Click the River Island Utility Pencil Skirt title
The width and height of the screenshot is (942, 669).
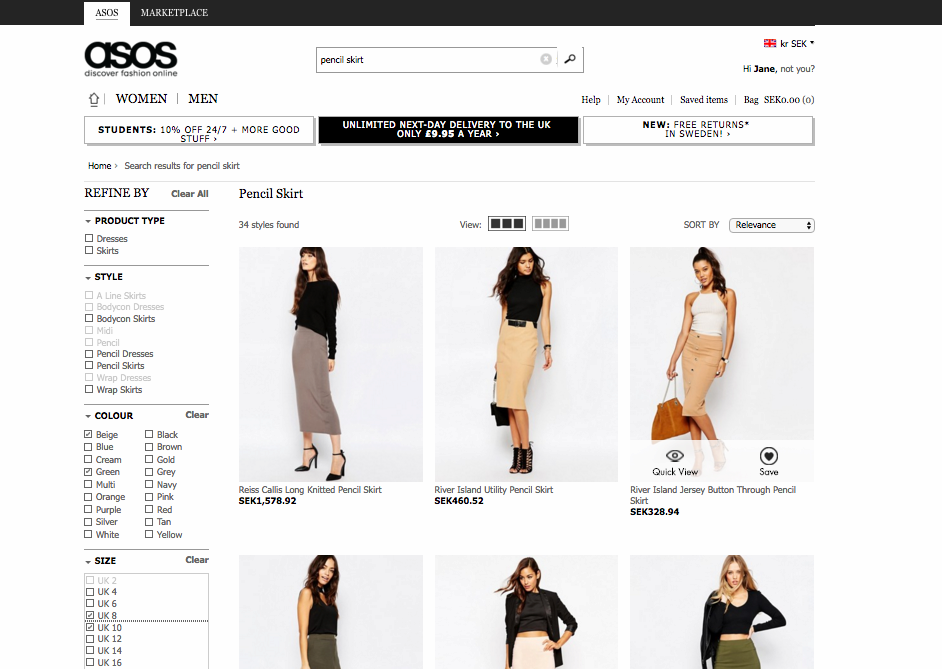point(494,490)
